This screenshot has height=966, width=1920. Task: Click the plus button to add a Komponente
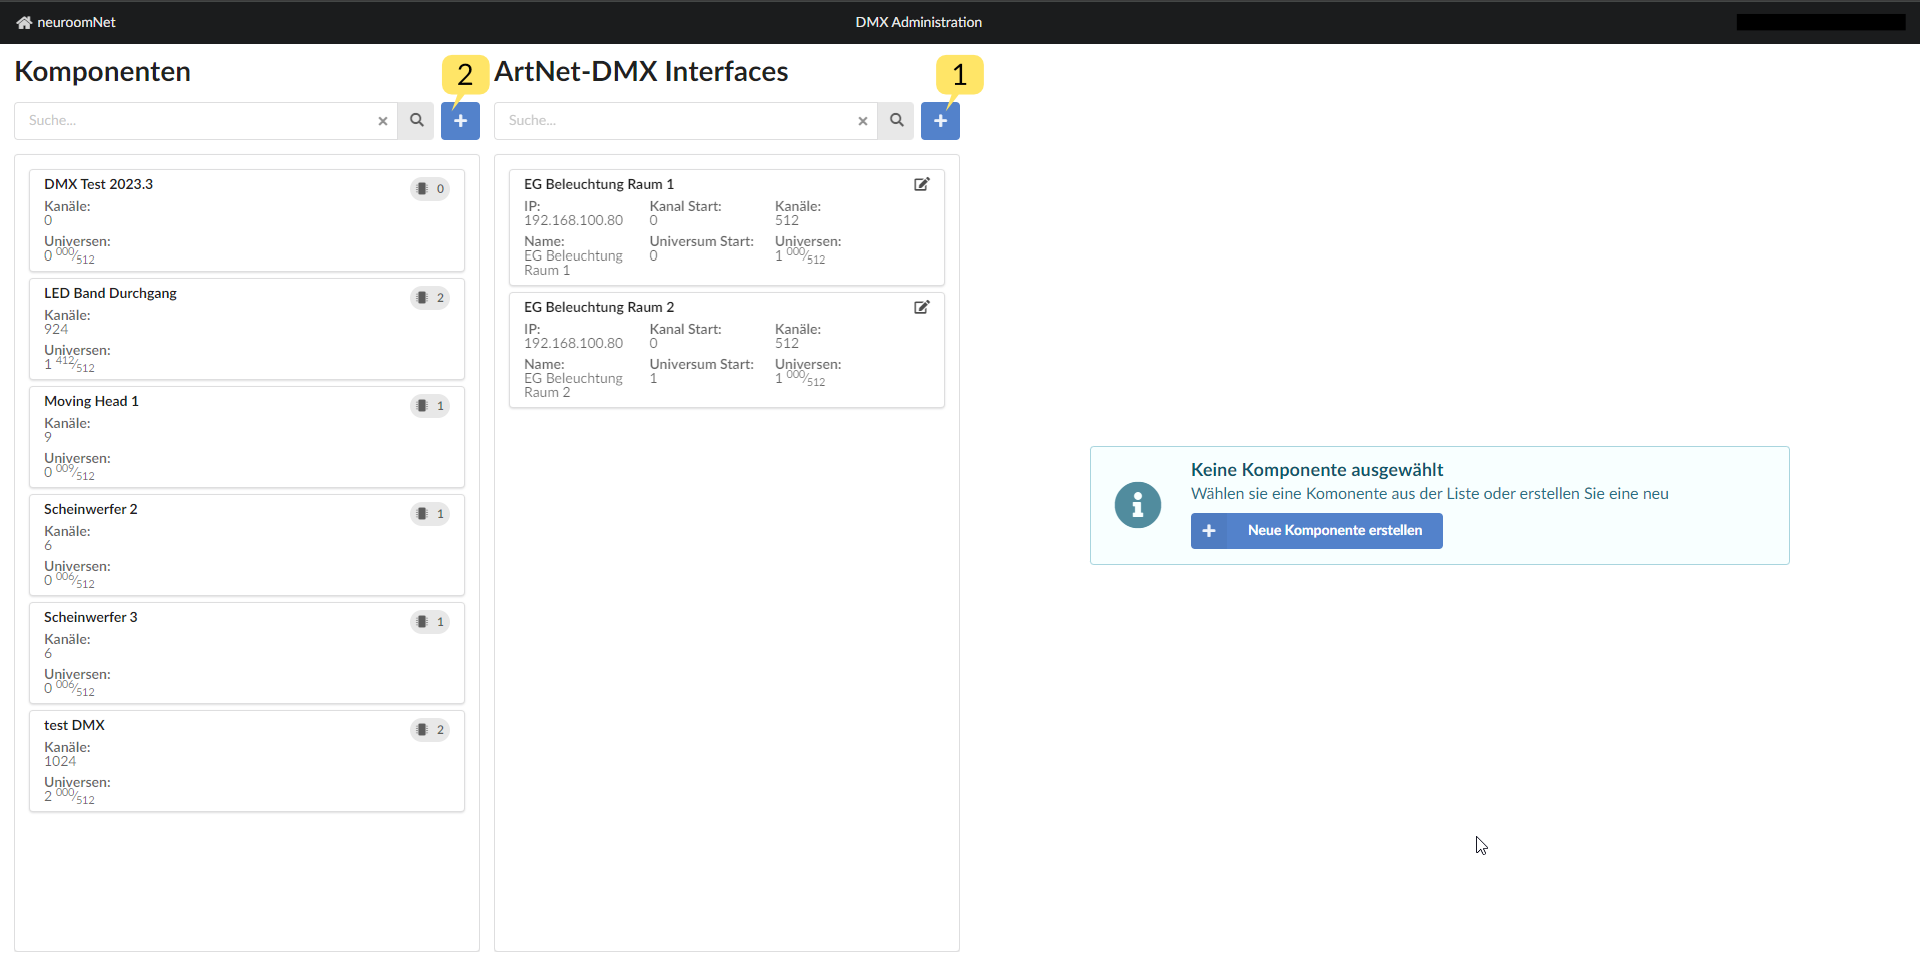pyautogui.click(x=460, y=120)
